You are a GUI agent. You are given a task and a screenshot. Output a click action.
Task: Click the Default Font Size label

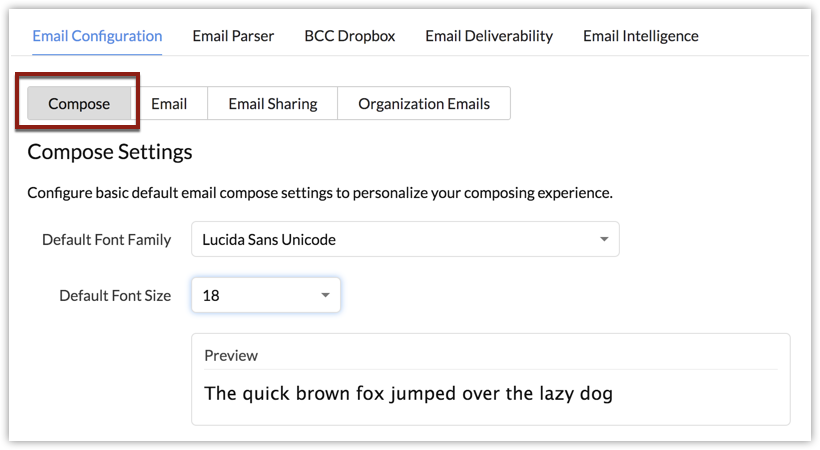click(x=115, y=296)
